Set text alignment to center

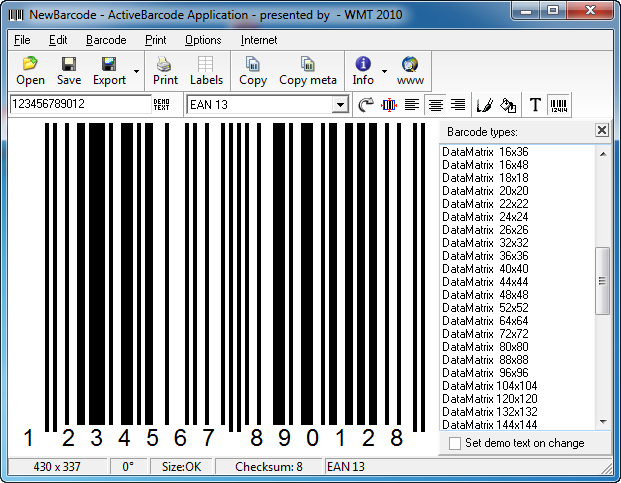[x=435, y=105]
